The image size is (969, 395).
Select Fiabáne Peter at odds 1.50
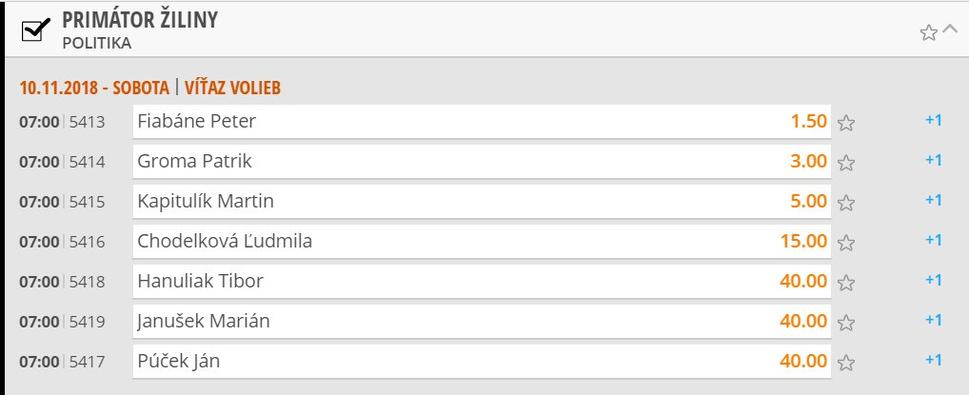coord(482,121)
